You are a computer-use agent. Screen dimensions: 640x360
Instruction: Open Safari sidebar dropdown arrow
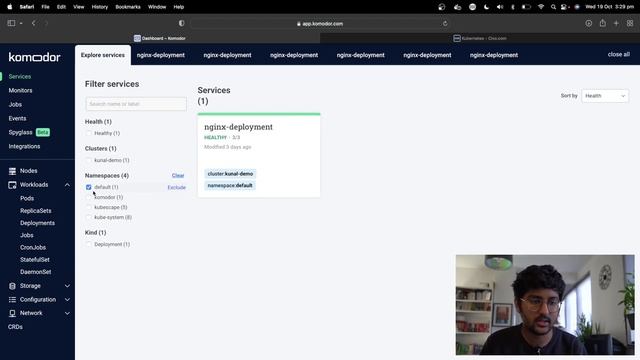point(21,23)
